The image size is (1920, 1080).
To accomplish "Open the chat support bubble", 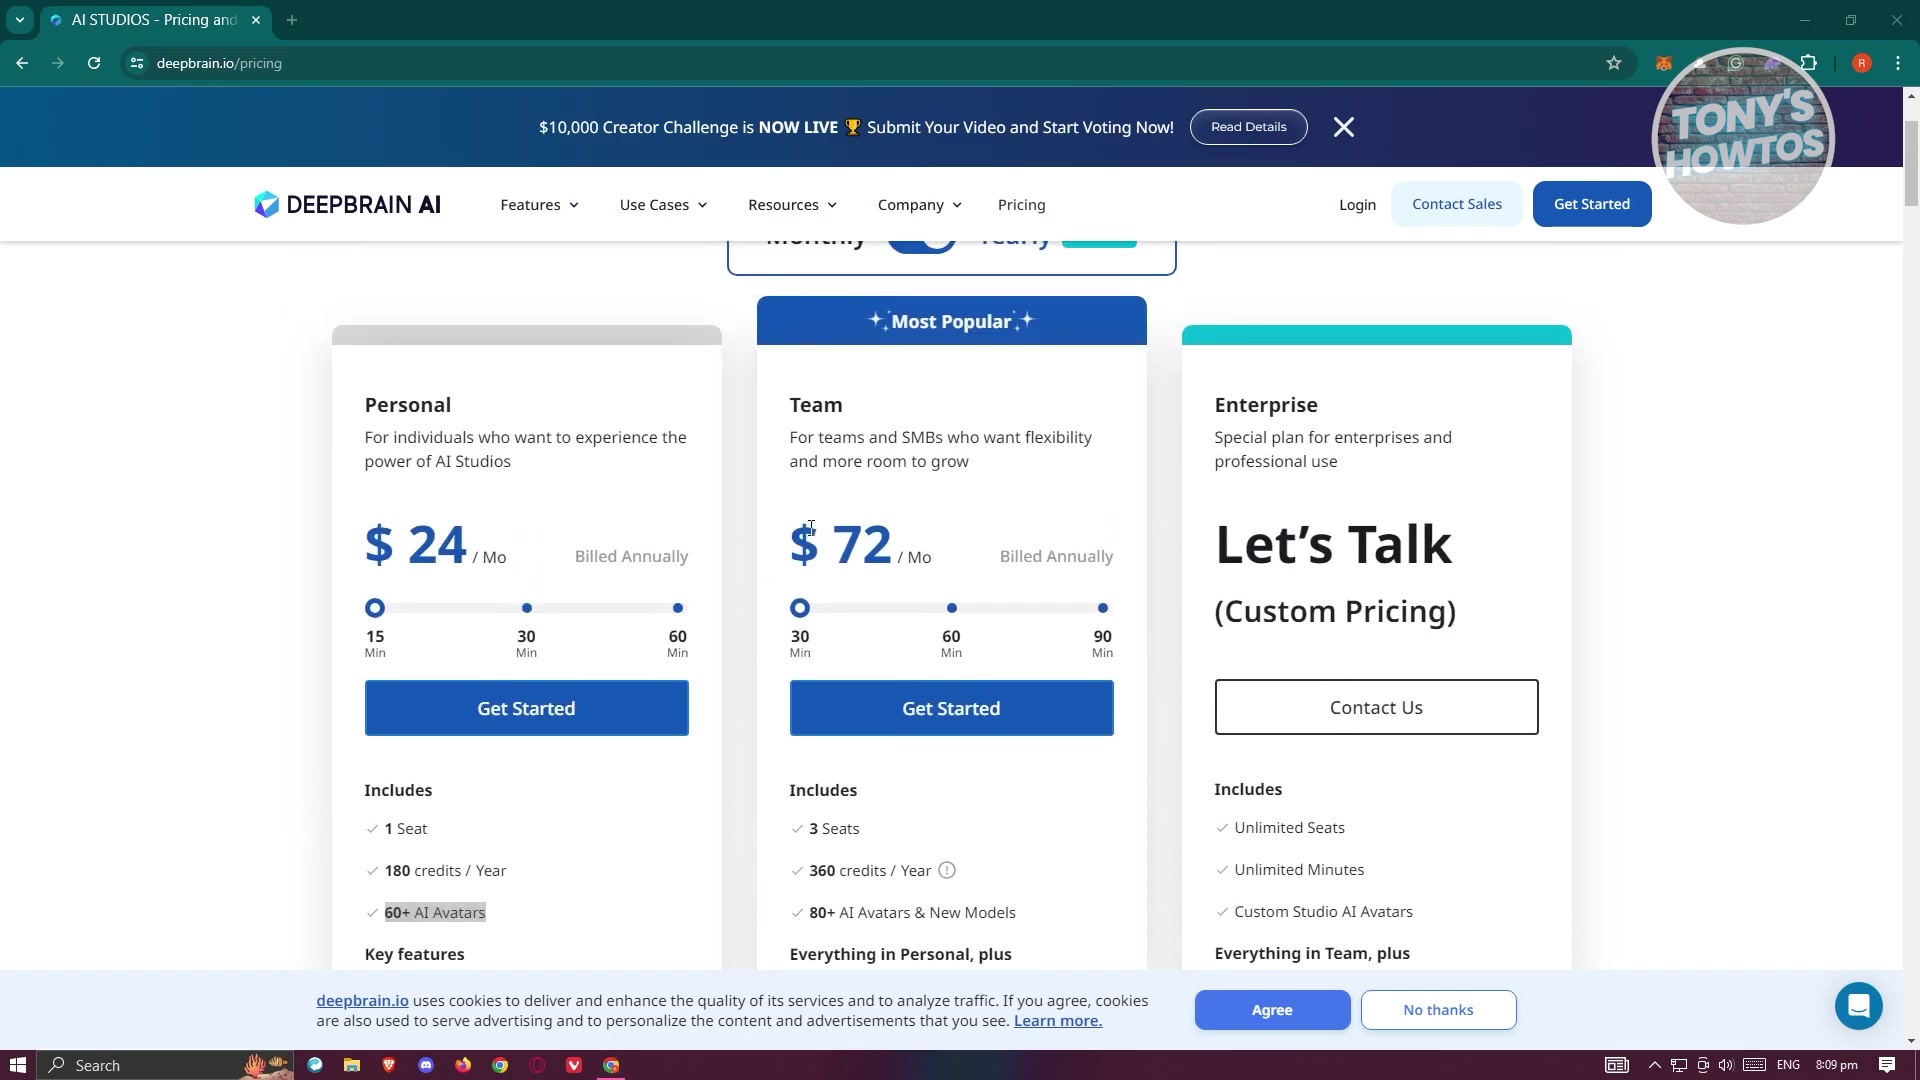I will click(x=1858, y=1006).
